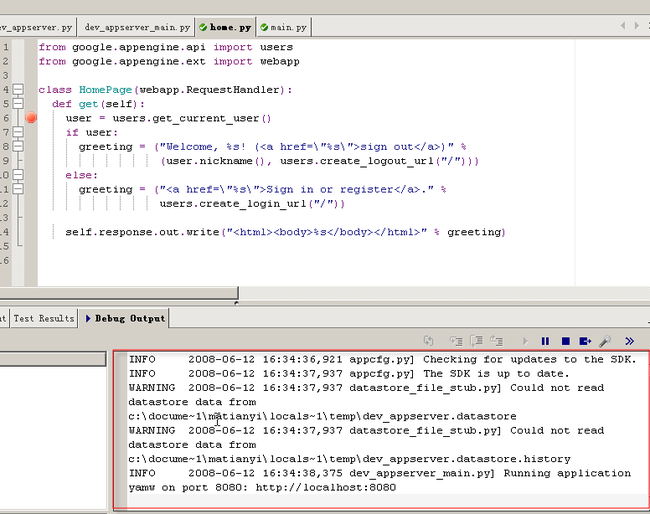Collapse the Sign in greeting fold marker

pyautogui.click(x=18, y=189)
